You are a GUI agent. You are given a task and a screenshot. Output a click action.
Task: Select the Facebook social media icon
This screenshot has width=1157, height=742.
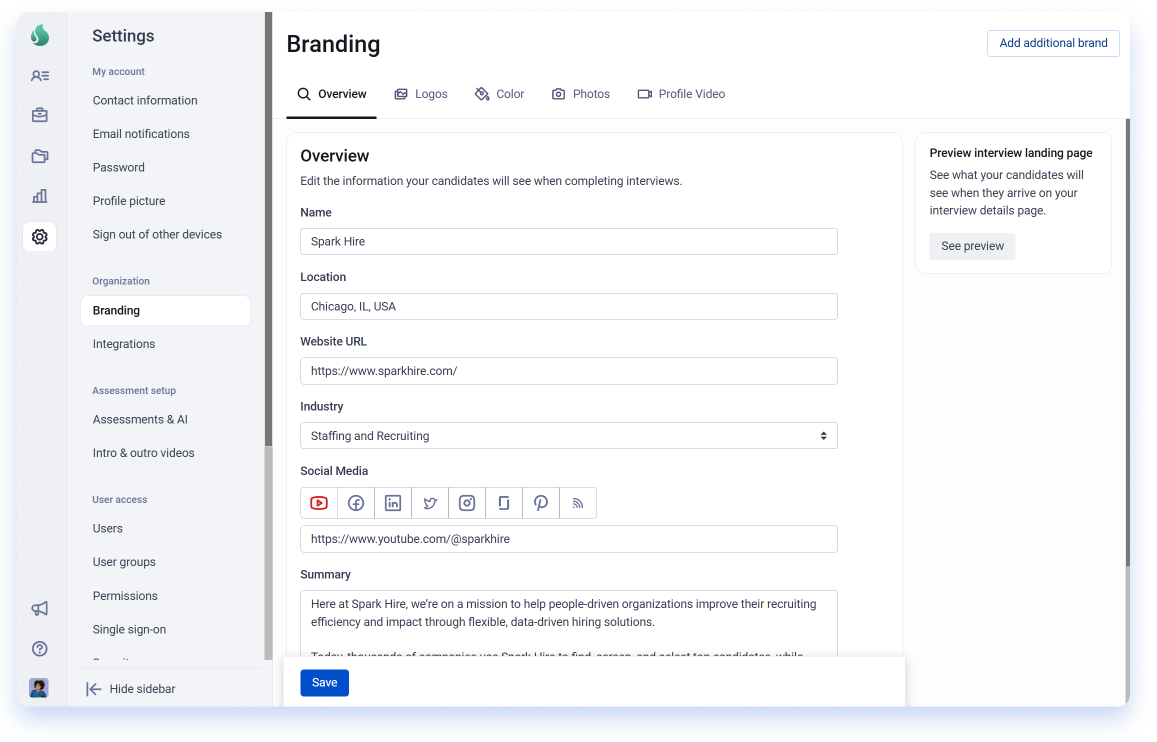tap(356, 503)
